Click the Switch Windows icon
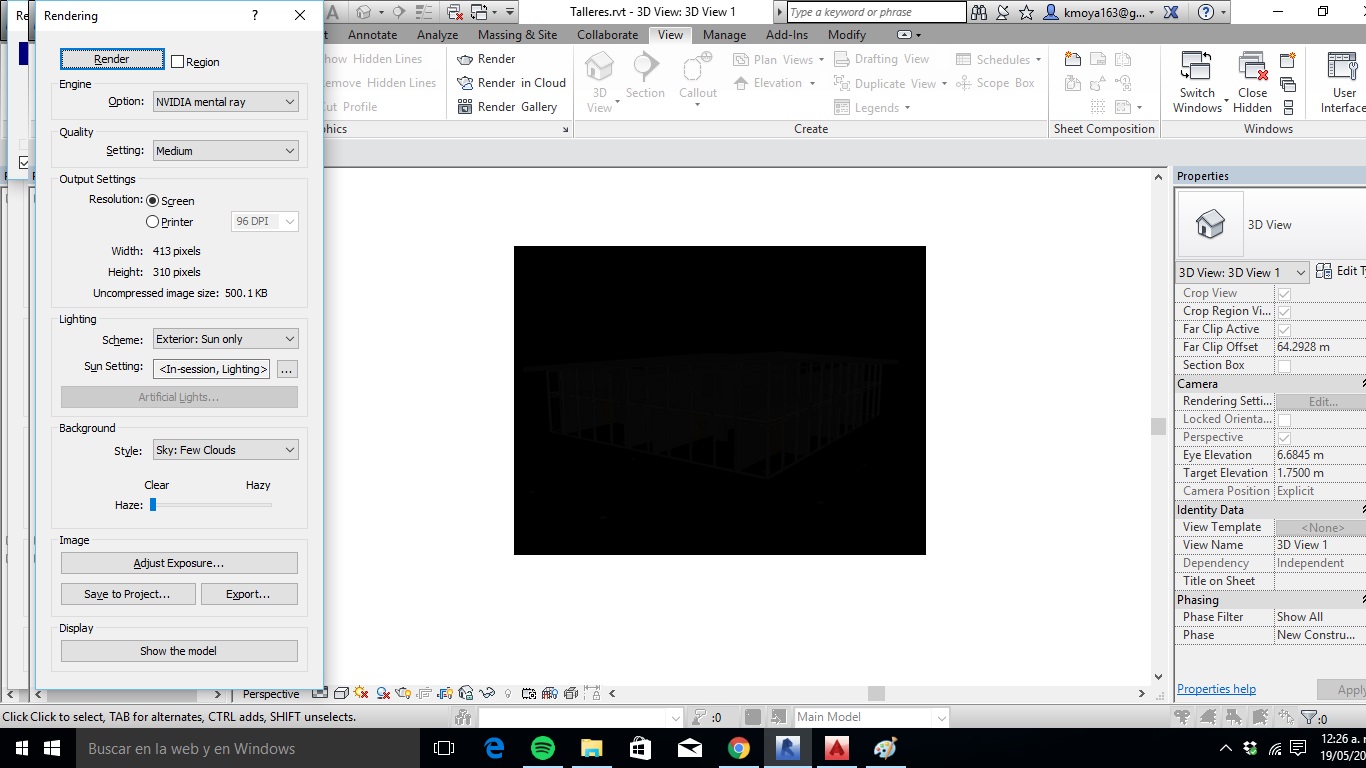The width and height of the screenshot is (1366, 768). [1197, 70]
